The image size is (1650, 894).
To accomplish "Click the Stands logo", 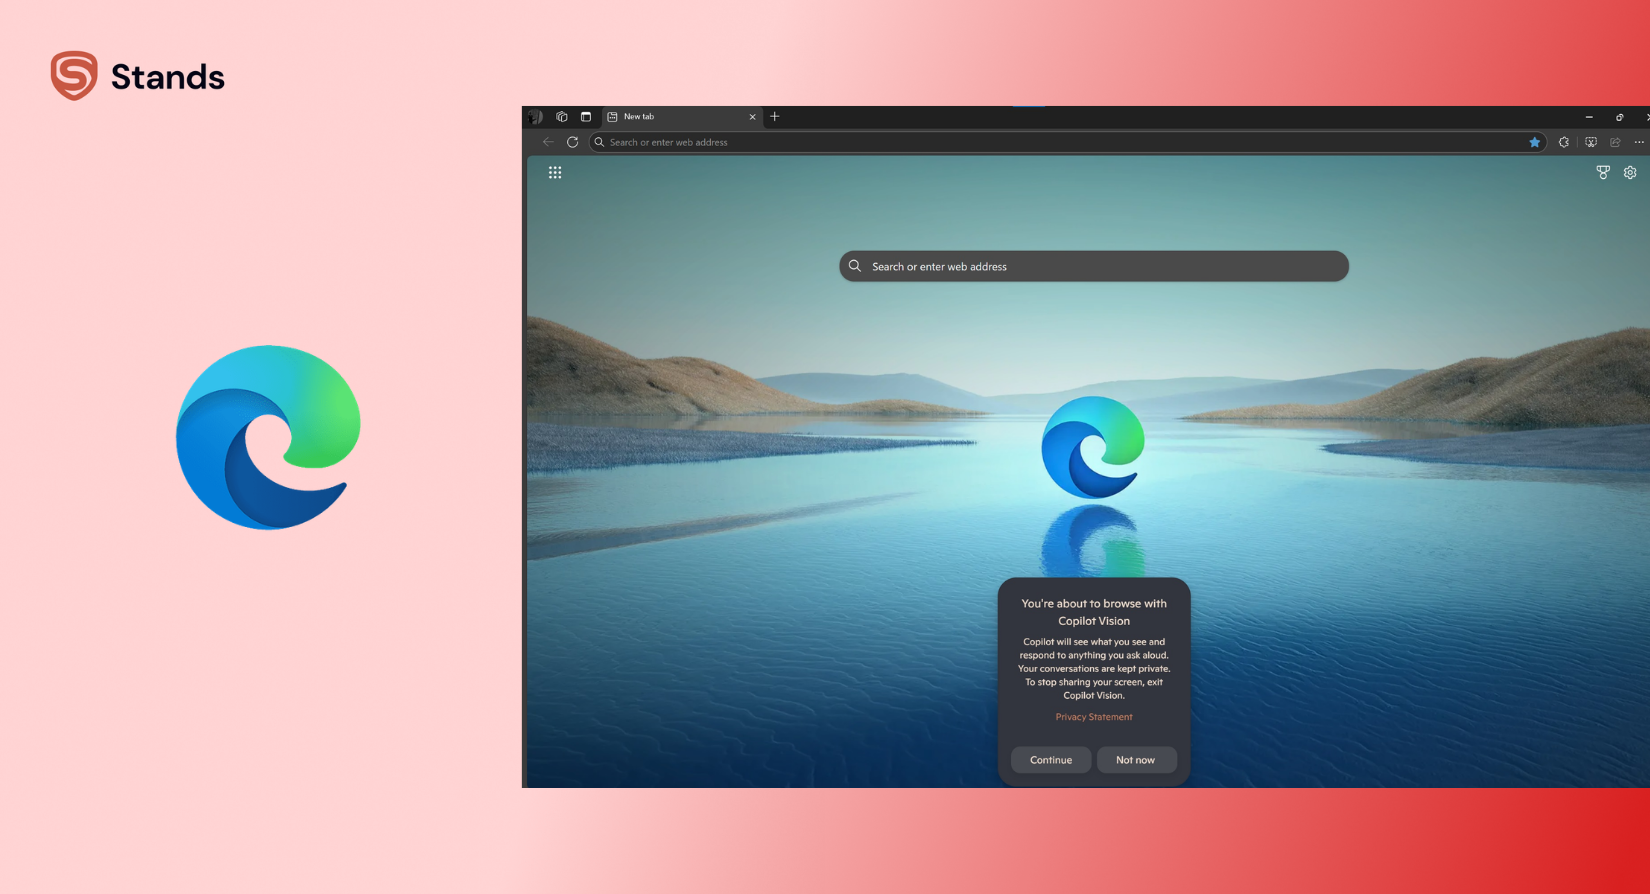I will pos(138,76).
